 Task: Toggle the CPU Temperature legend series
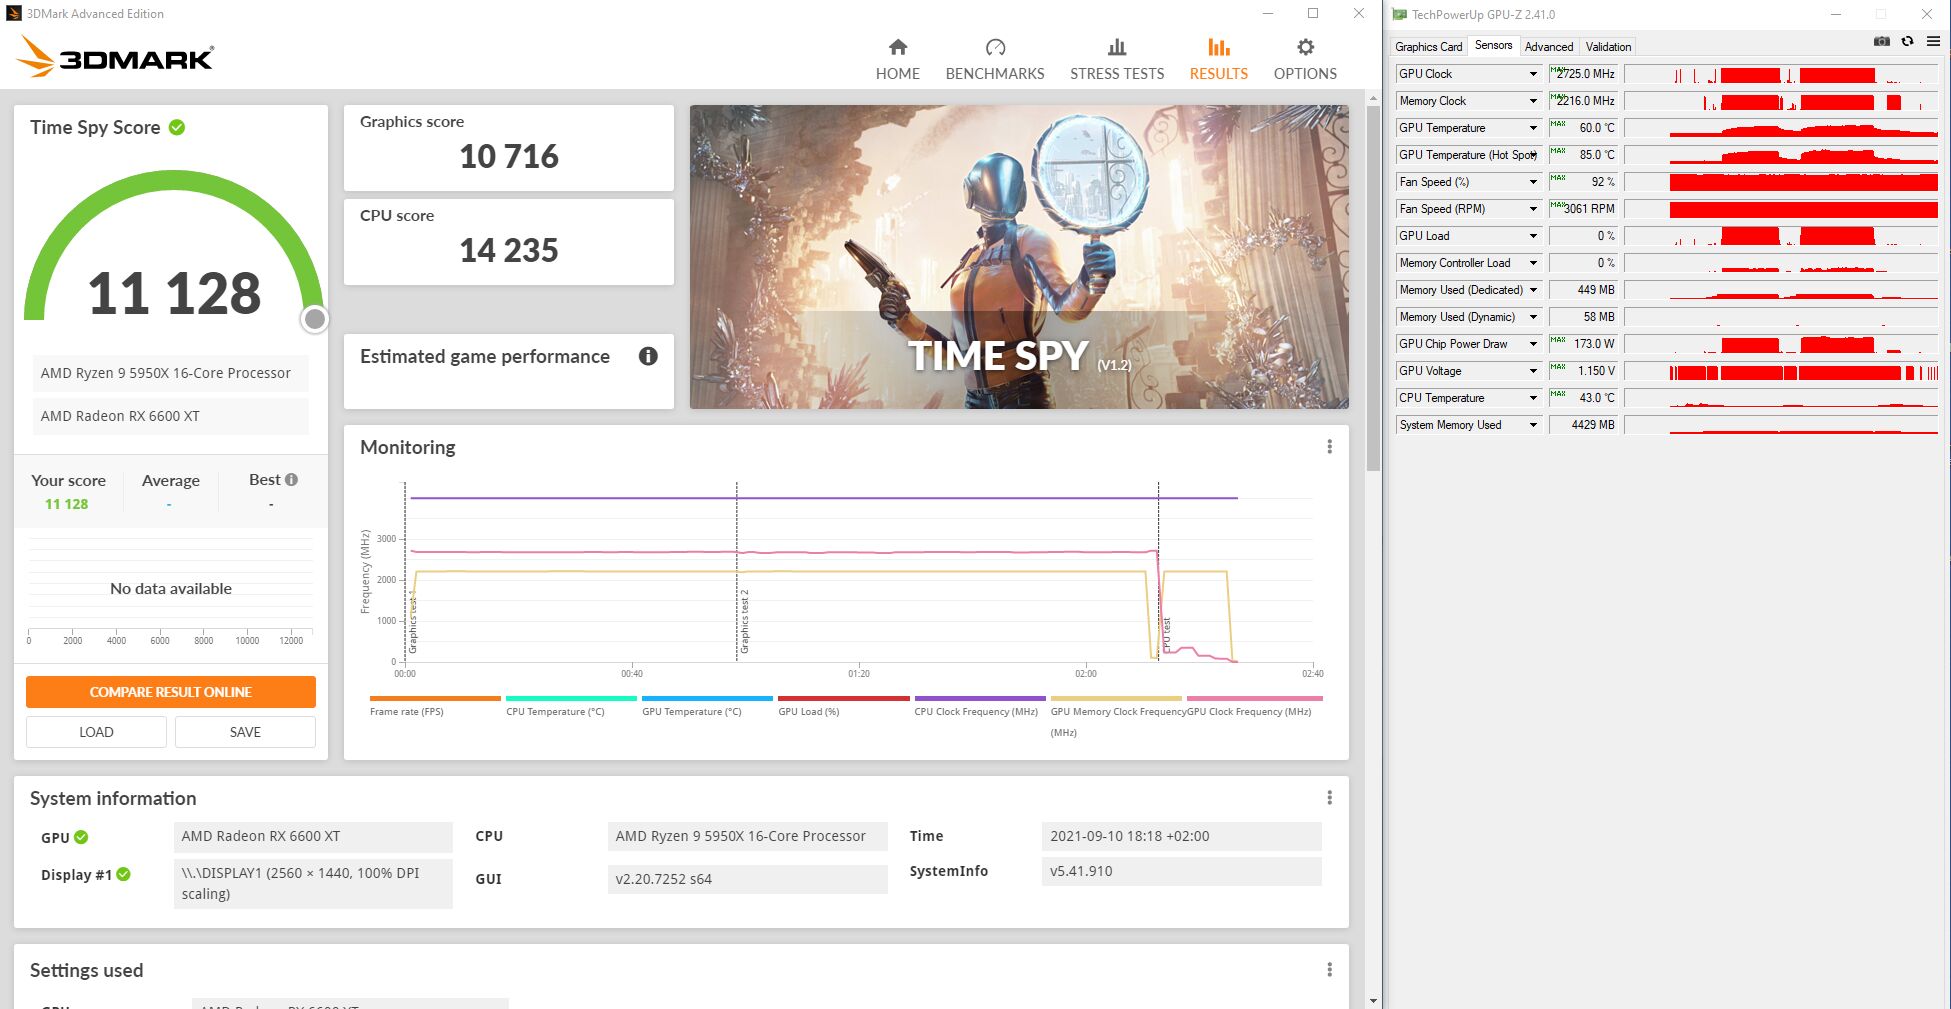click(571, 705)
